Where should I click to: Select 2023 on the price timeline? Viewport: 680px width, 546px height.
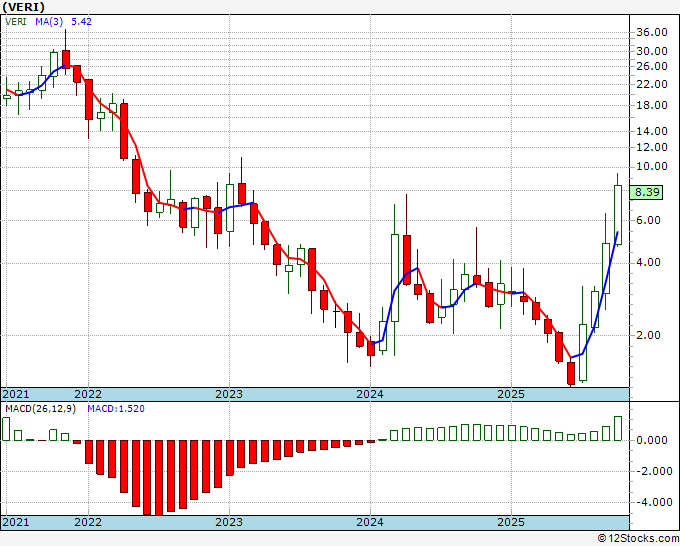229,394
